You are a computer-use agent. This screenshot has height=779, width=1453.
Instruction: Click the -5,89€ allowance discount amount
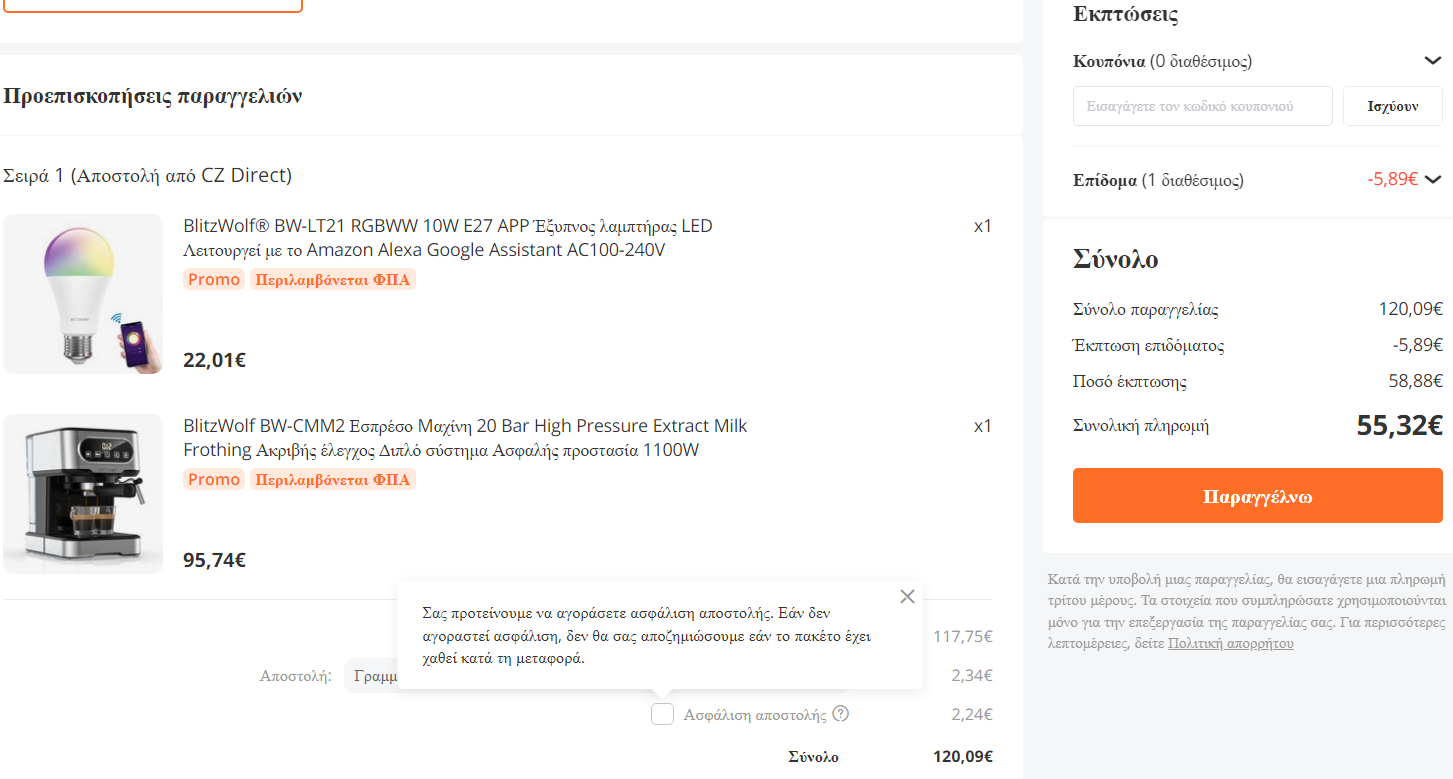click(1392, 180)
